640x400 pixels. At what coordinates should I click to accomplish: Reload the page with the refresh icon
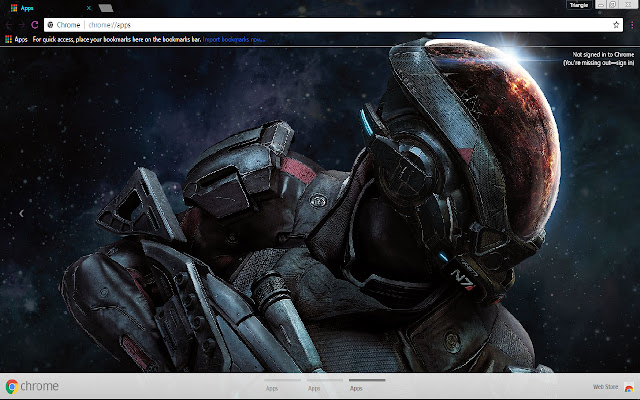tap(35, 25)
